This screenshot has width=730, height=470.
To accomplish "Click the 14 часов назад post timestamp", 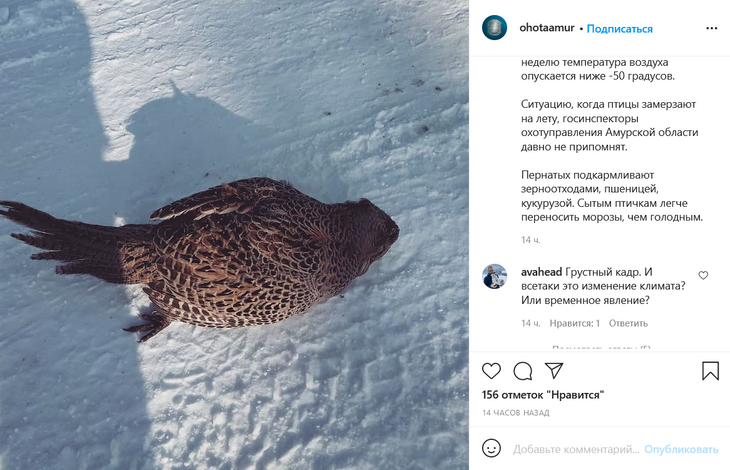I will click(515, 413).
